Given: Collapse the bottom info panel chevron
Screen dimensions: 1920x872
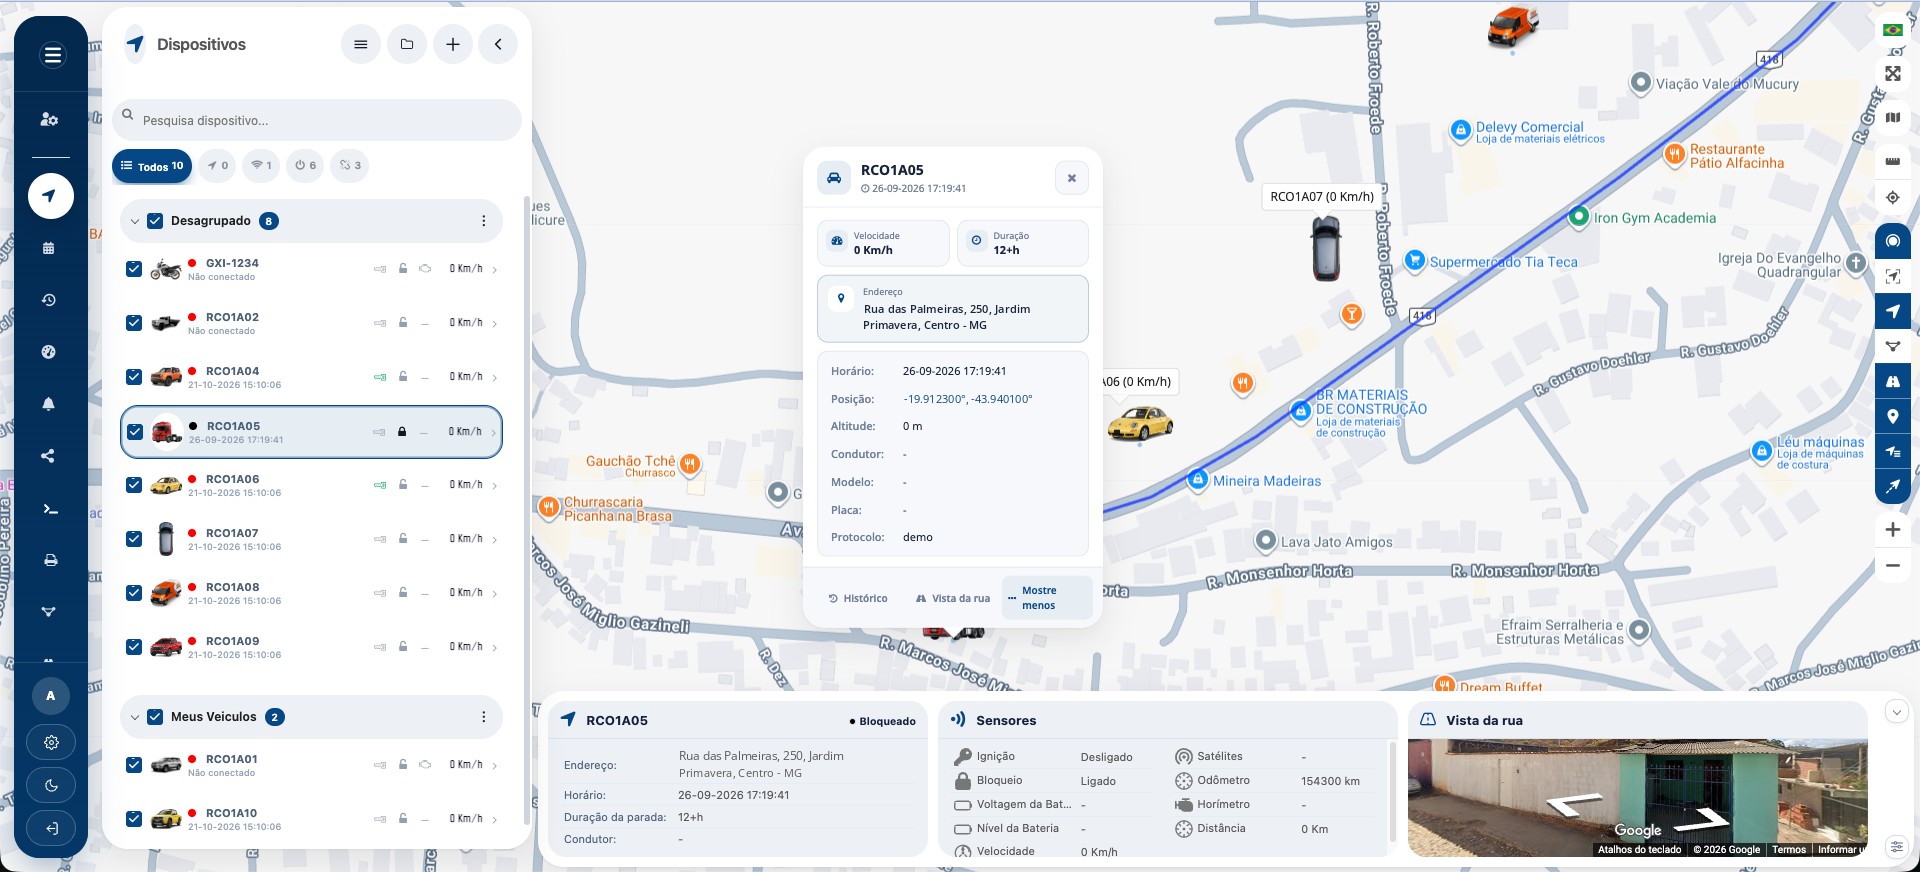Looking at the screenshot, I should pyautogui.click(x=1897, y=712).
